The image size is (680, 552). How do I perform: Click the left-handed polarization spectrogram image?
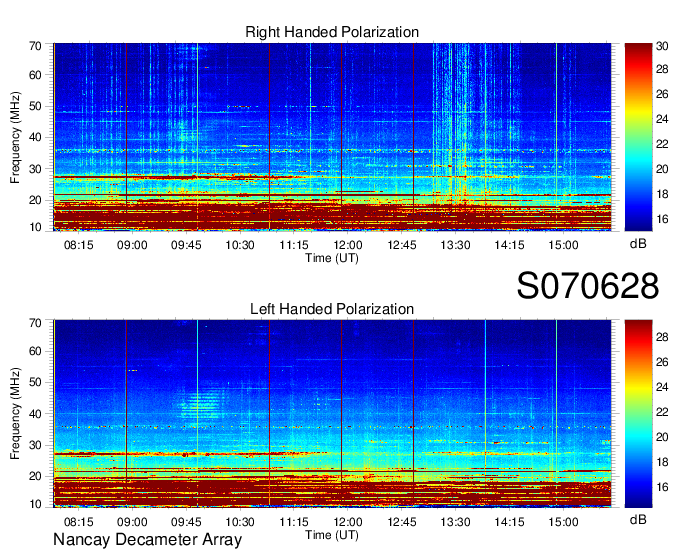pyautogui.click(x=332, y=414)
